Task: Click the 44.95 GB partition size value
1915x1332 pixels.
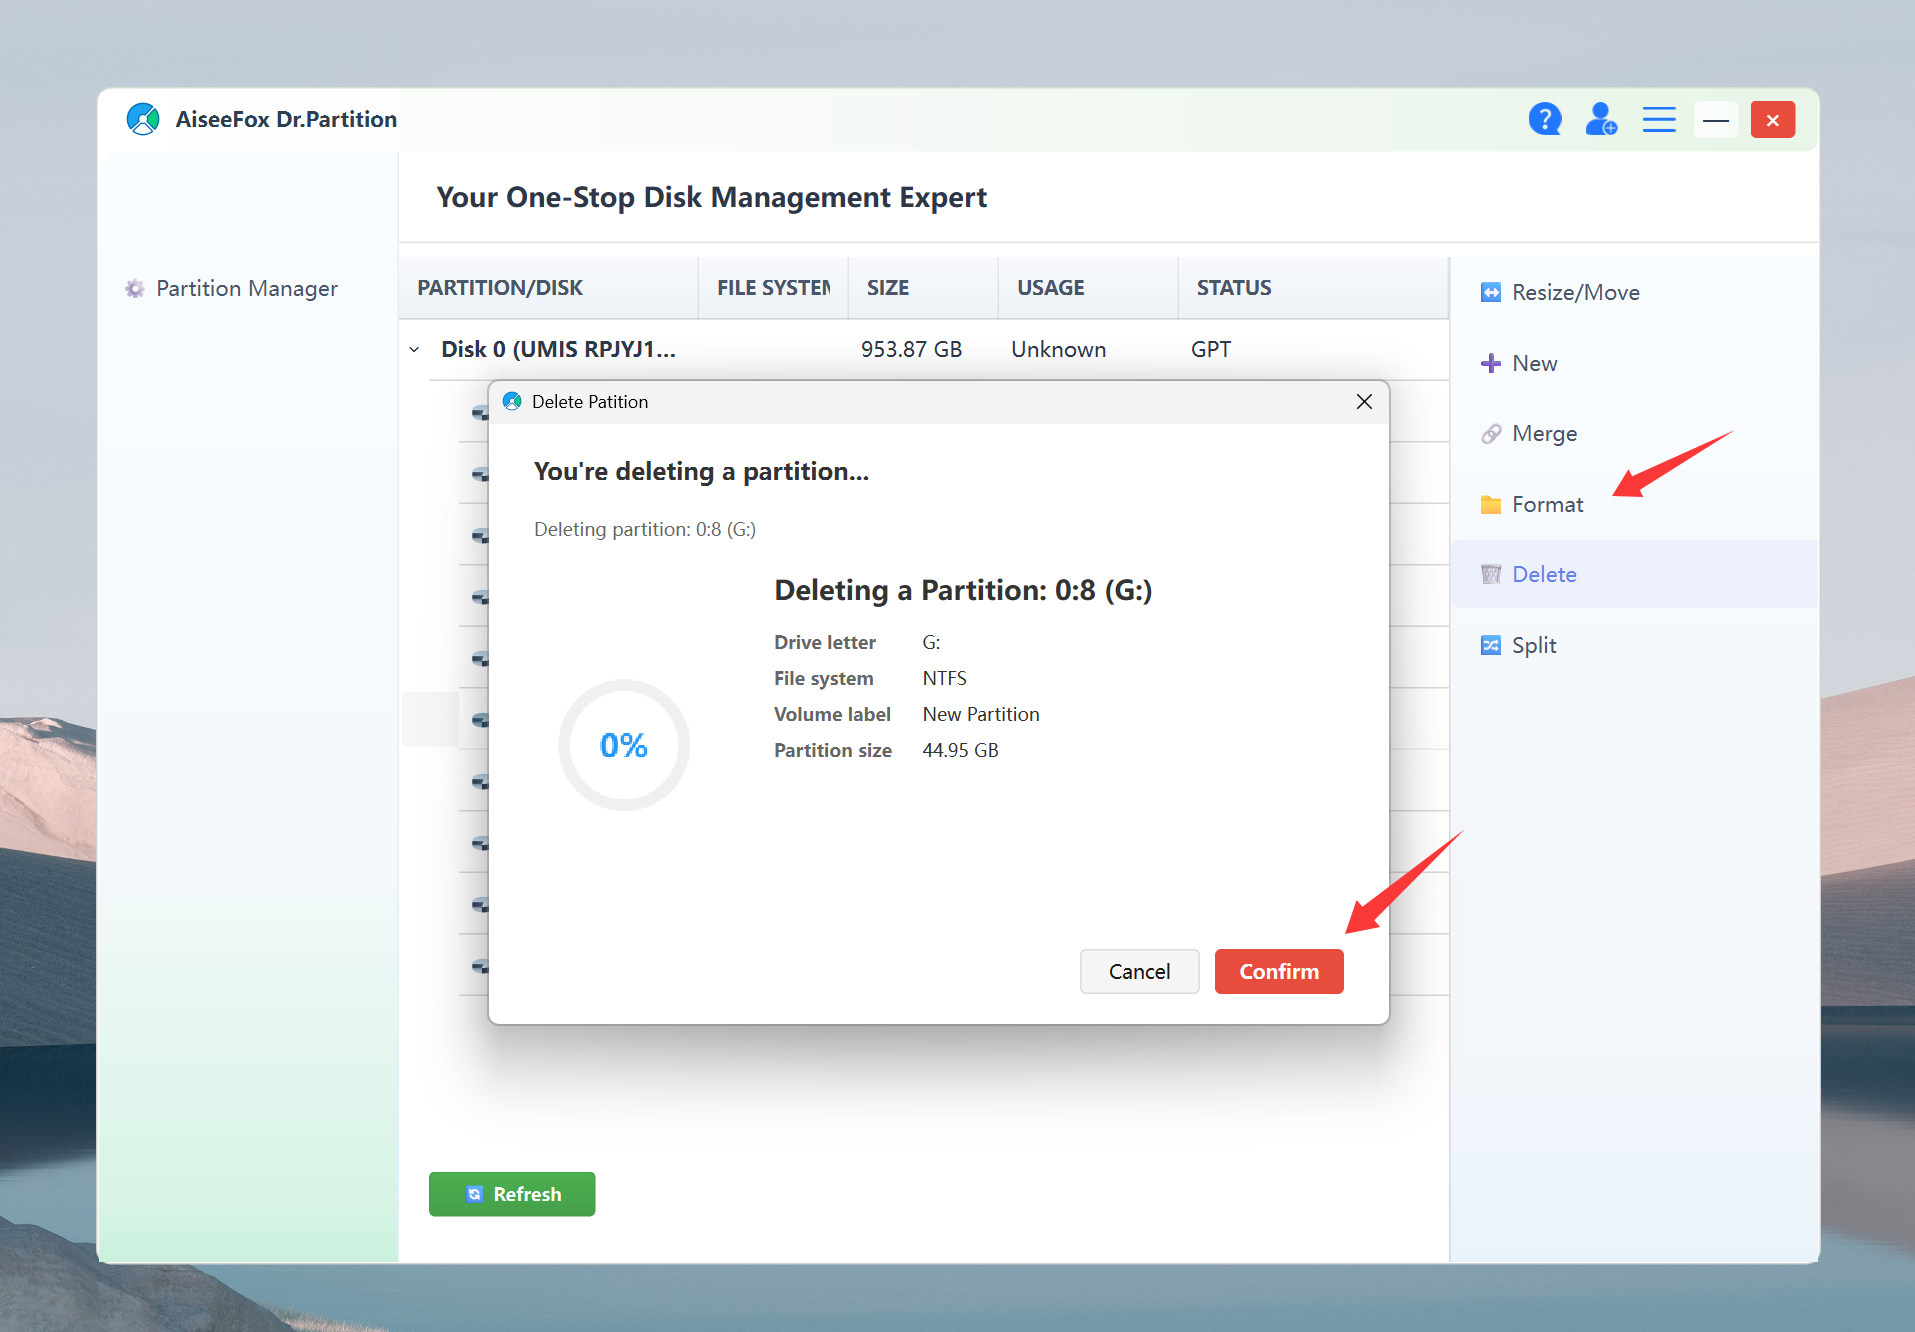Action: click(960, 751)
